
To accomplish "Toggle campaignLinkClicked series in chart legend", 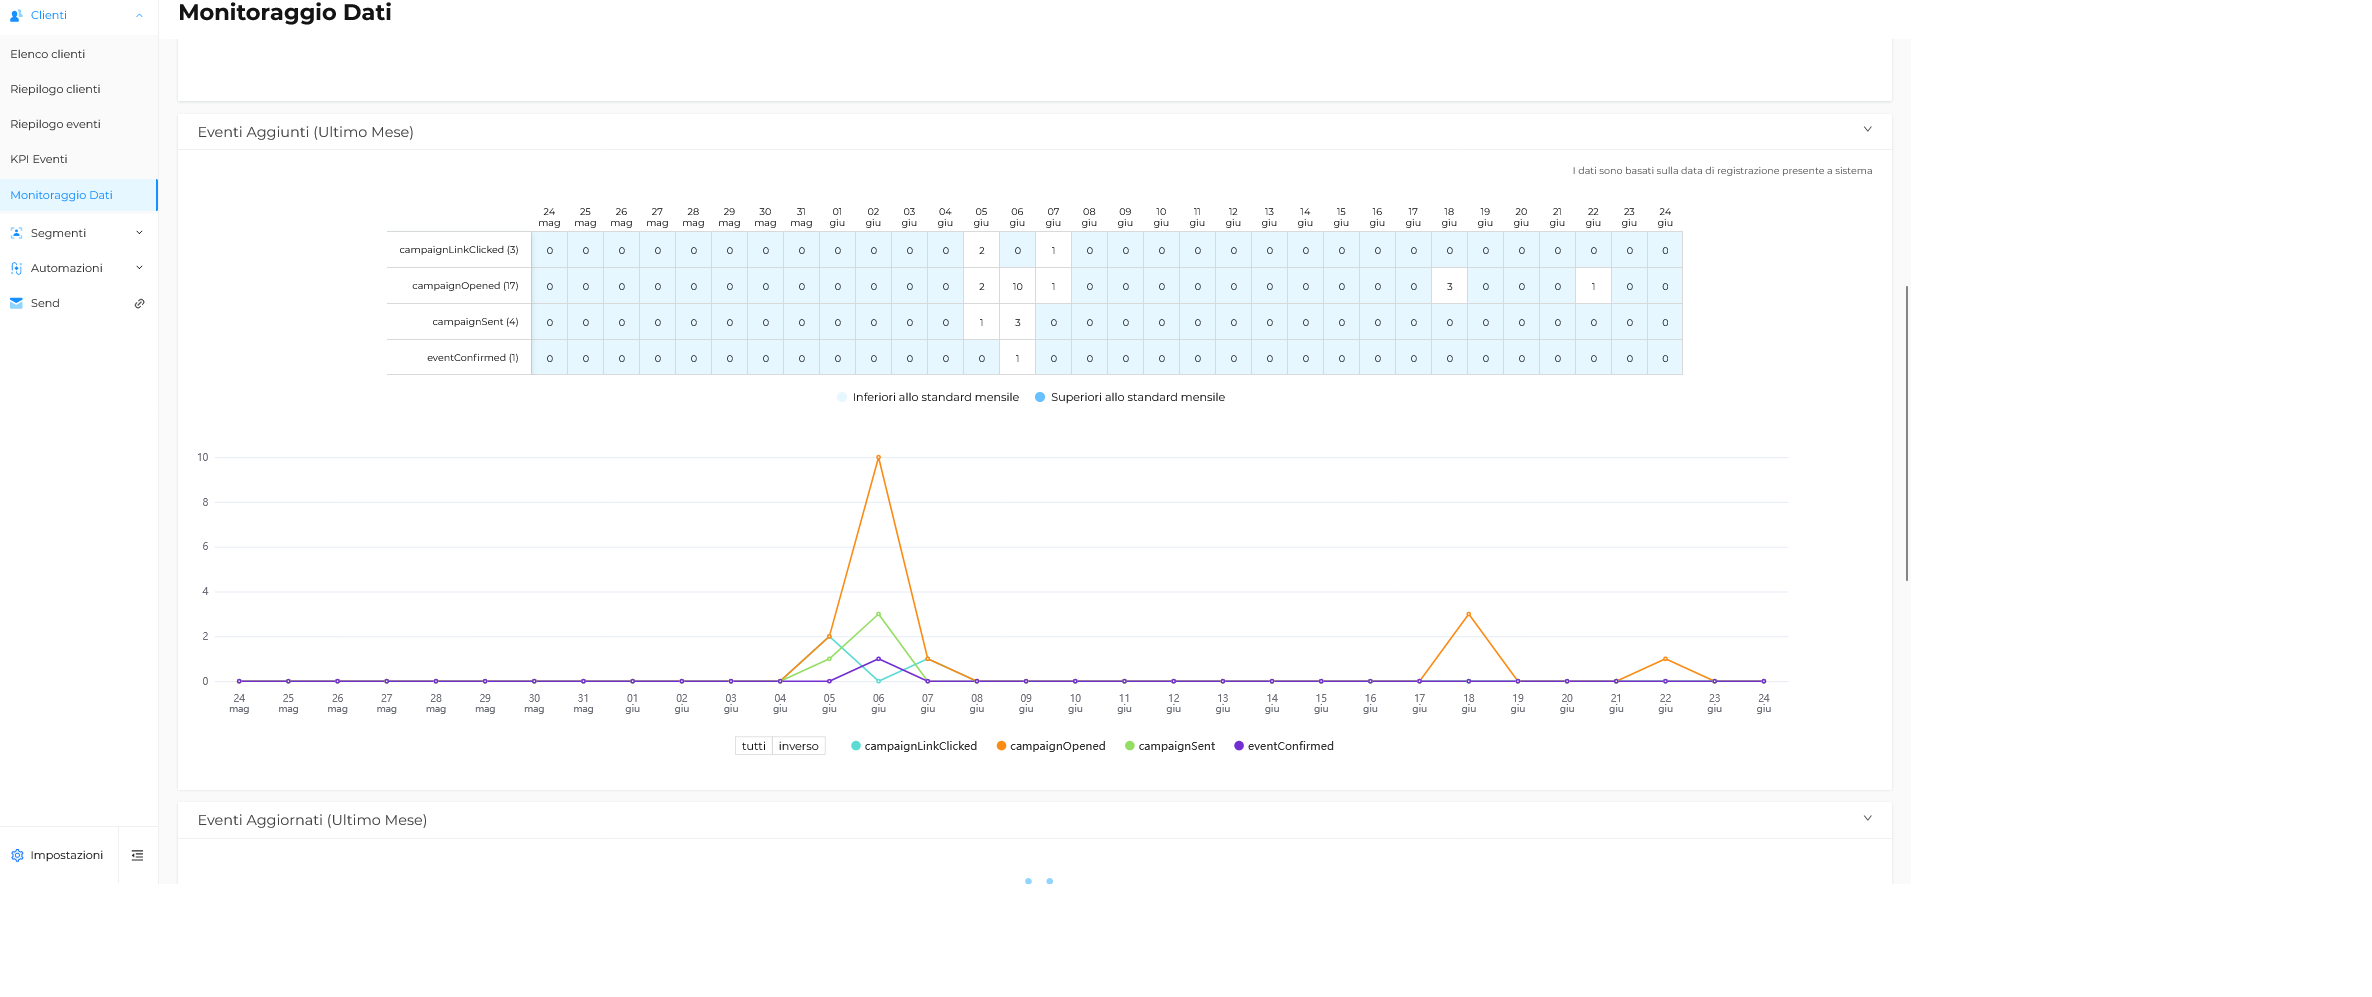I will pos(914,746).
